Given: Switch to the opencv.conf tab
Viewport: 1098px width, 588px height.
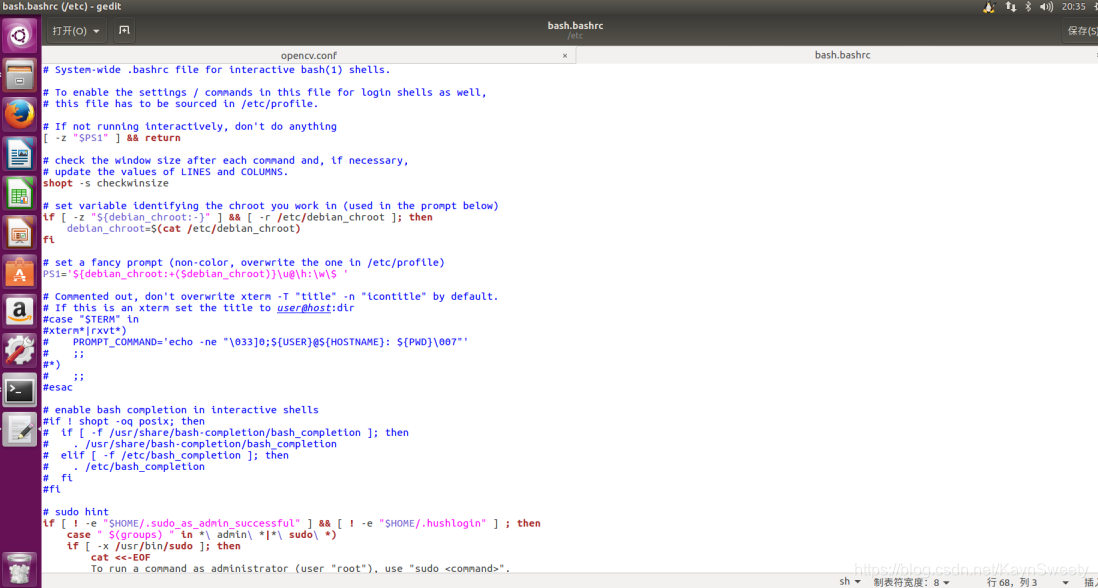Looking at the screenshot, I should click(x=309, y=55).
